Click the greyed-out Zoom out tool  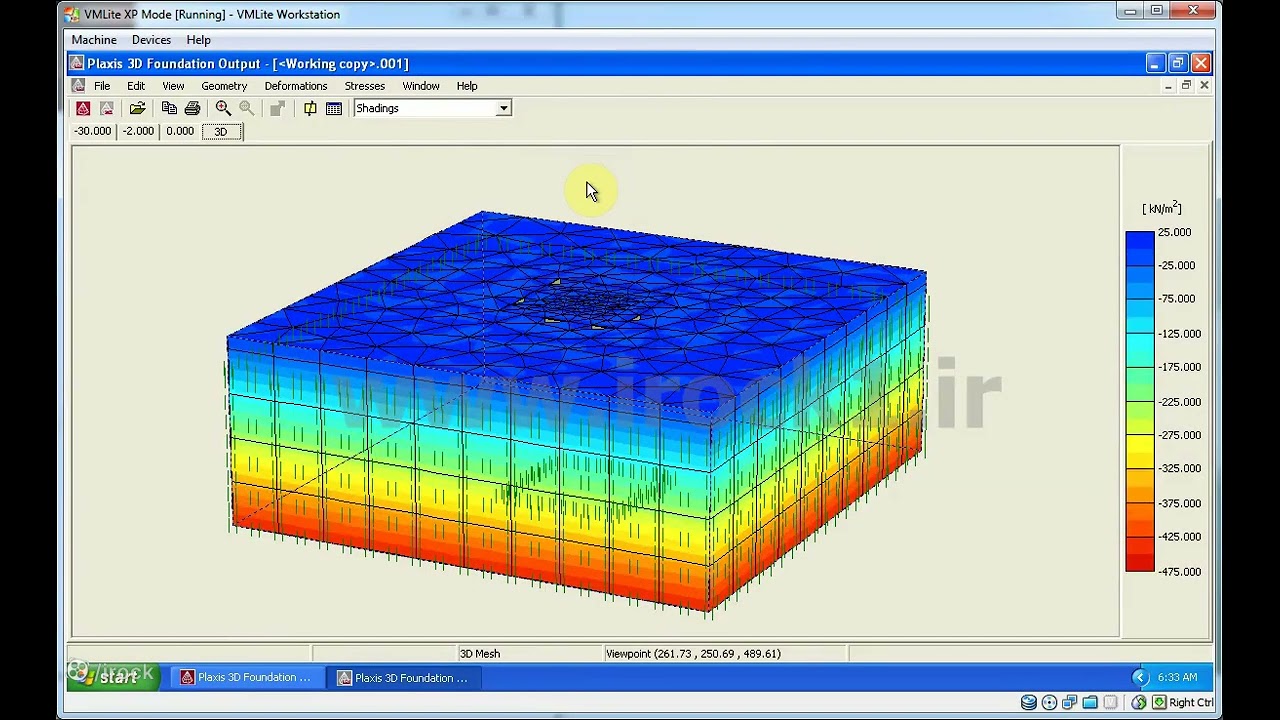point(246,108)
